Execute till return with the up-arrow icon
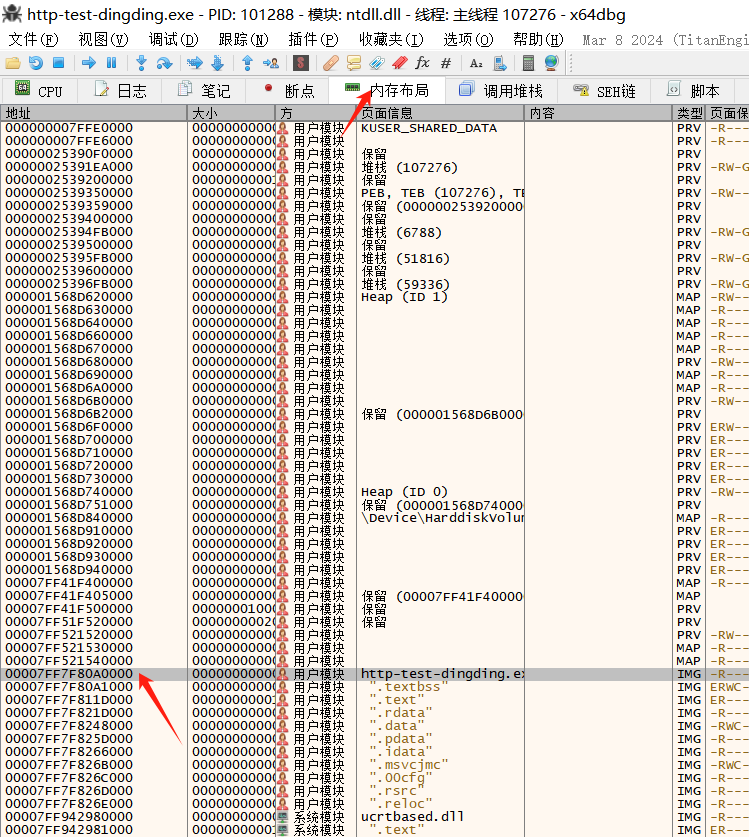 (x=247, y=63)
